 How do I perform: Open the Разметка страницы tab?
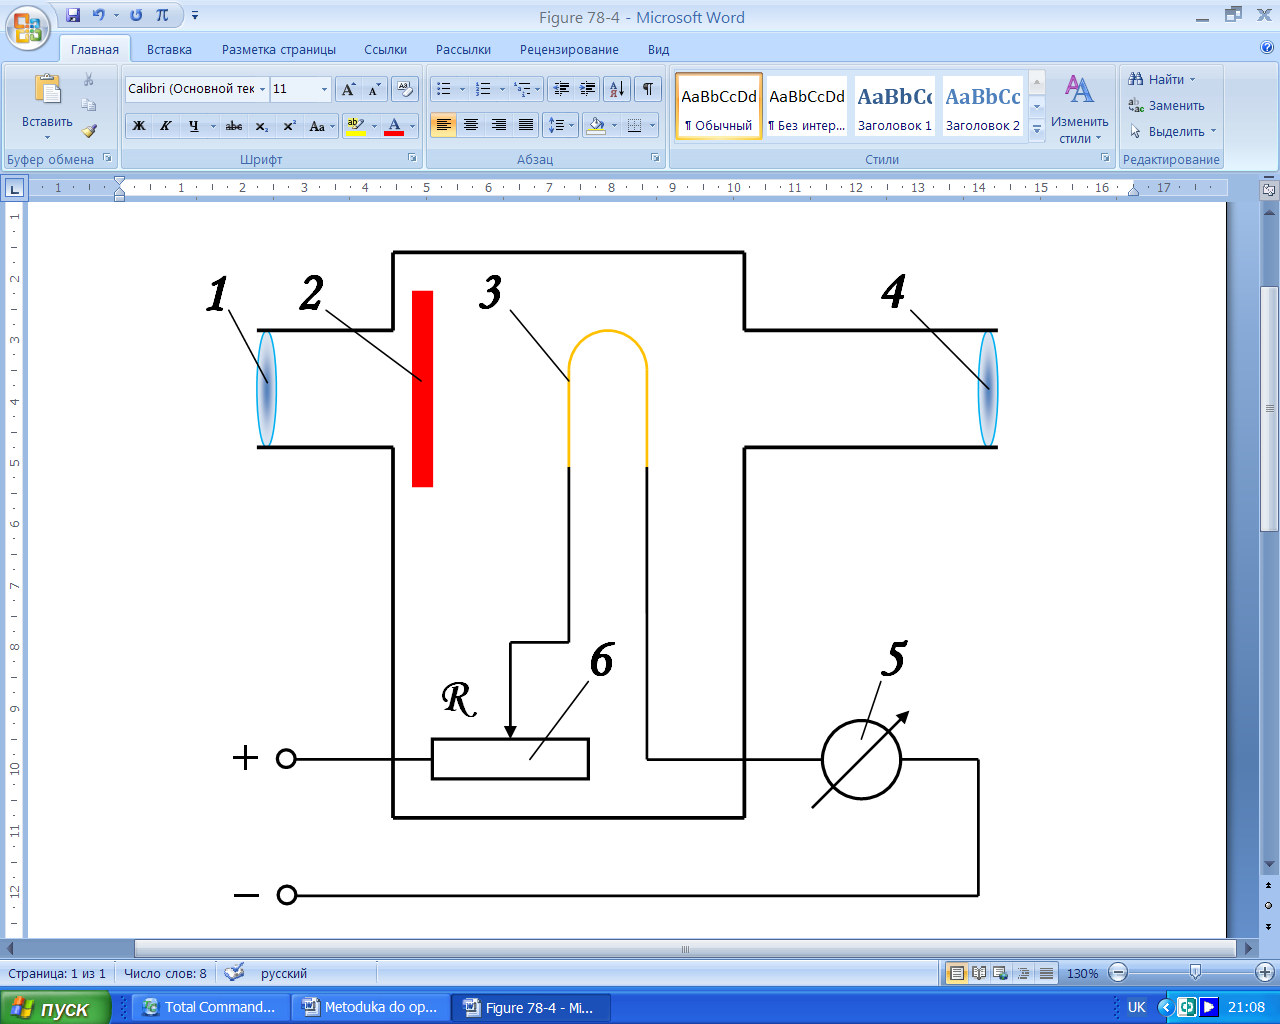tap(279, 49)
